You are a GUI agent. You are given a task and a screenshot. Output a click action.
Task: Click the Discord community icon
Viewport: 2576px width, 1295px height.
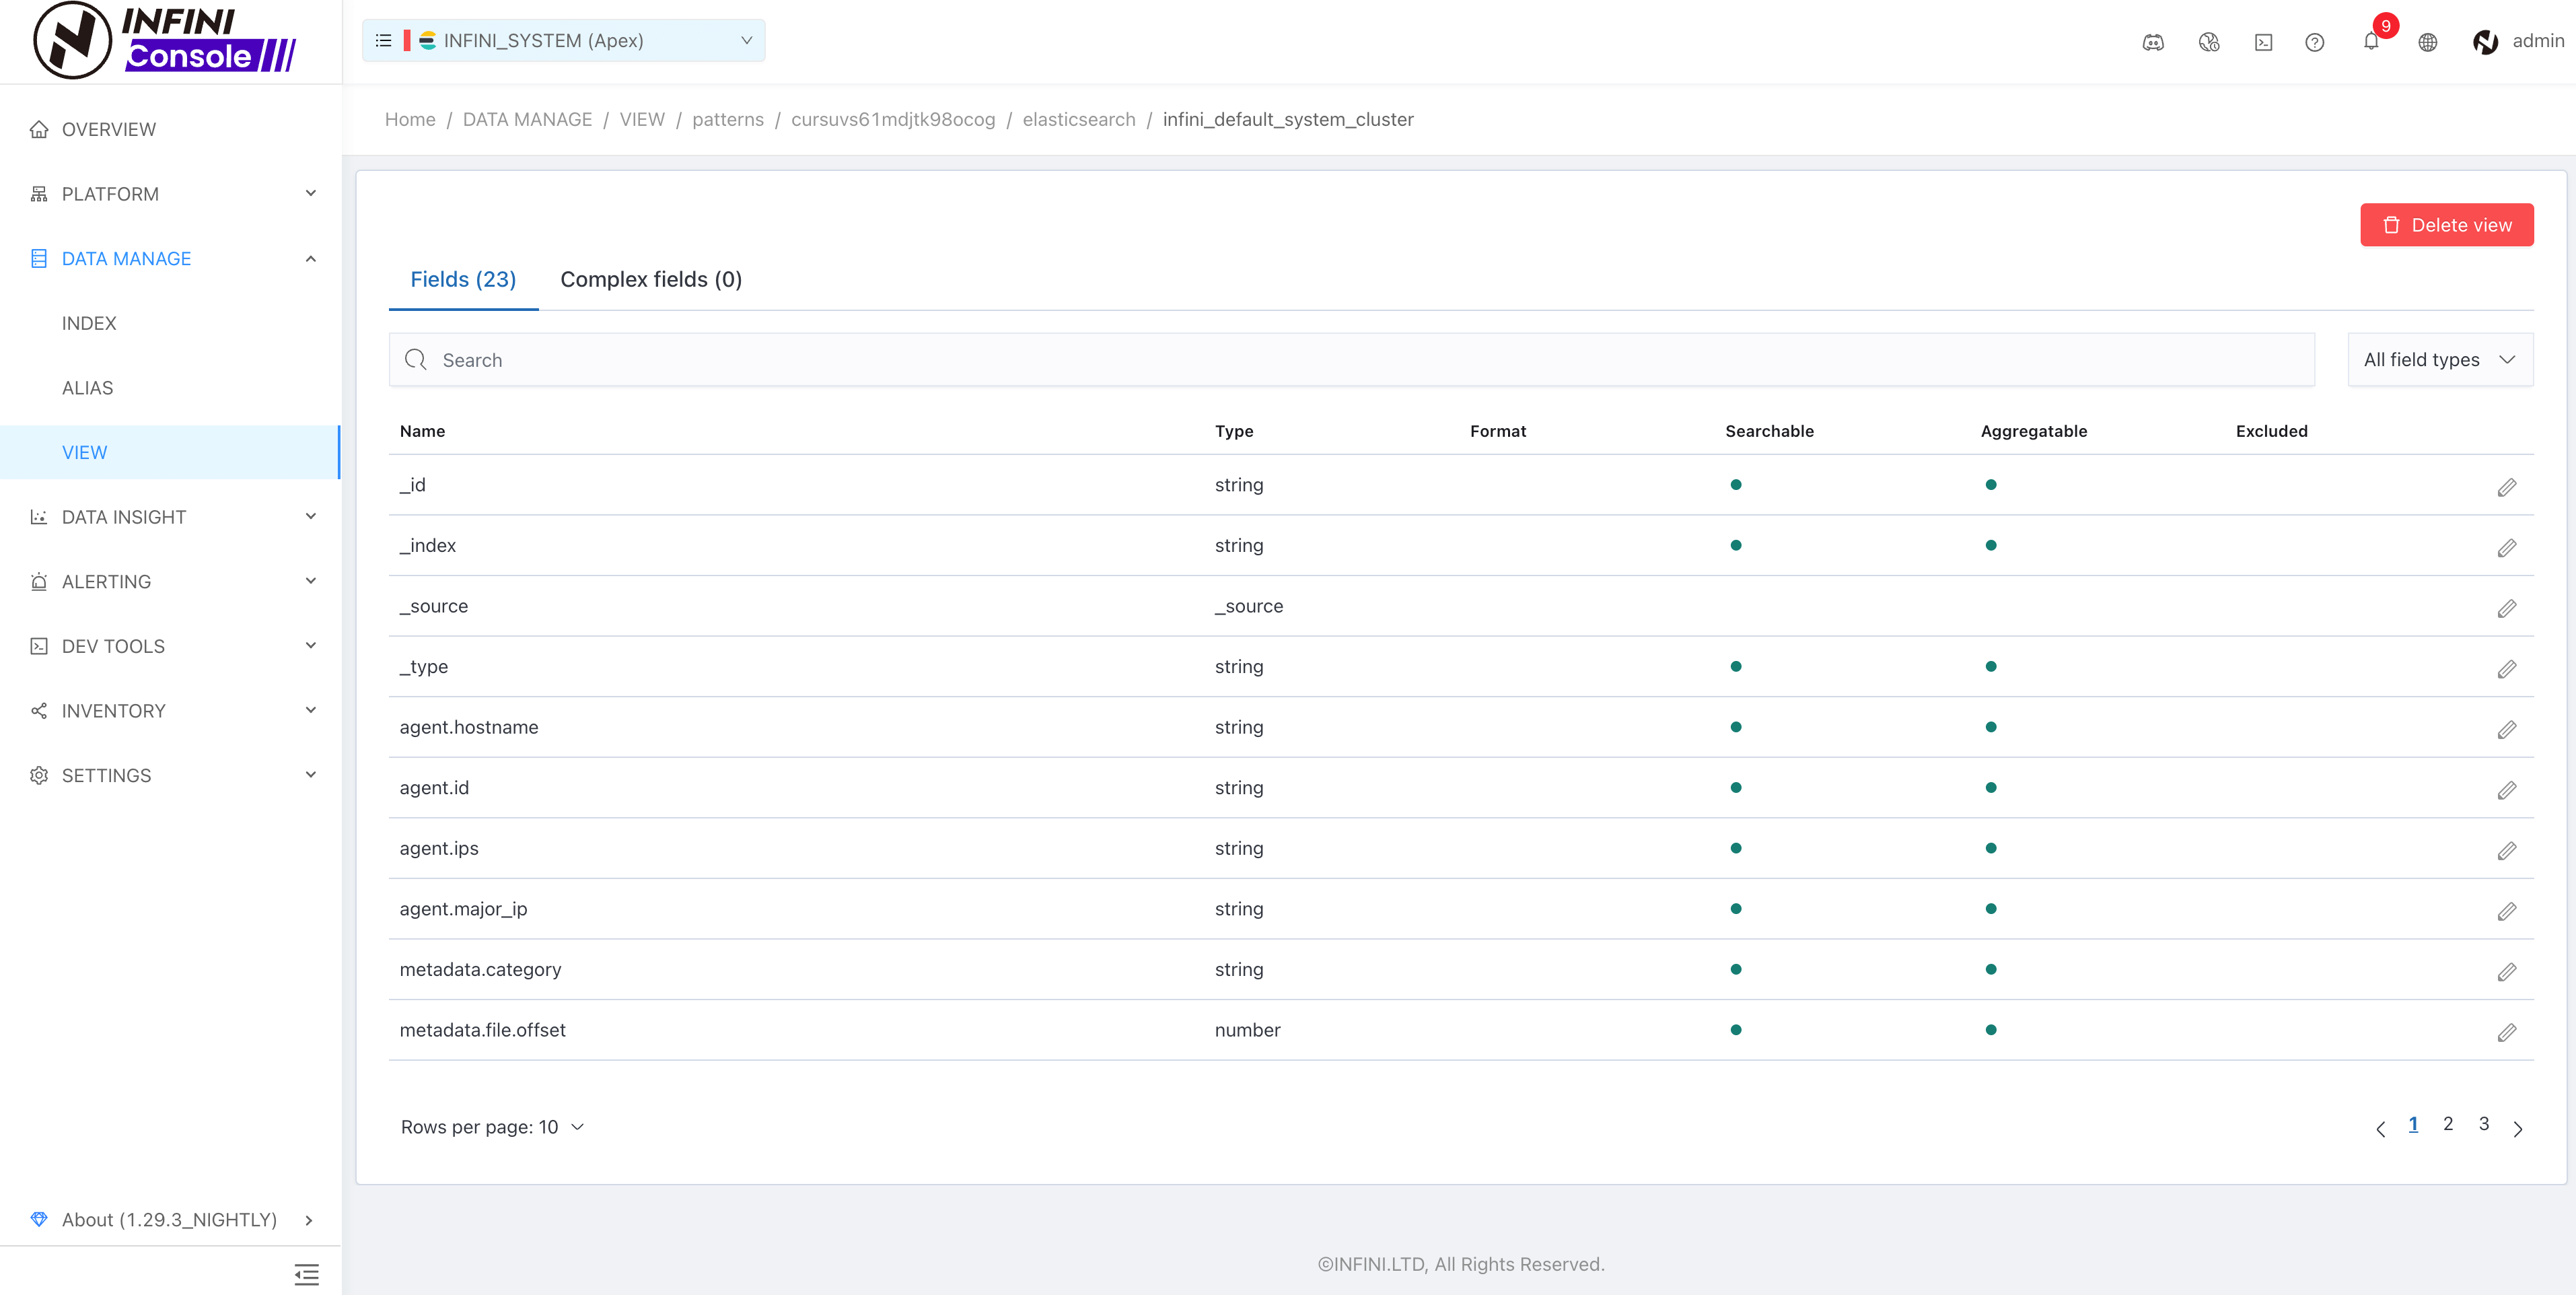[2153, 42]
